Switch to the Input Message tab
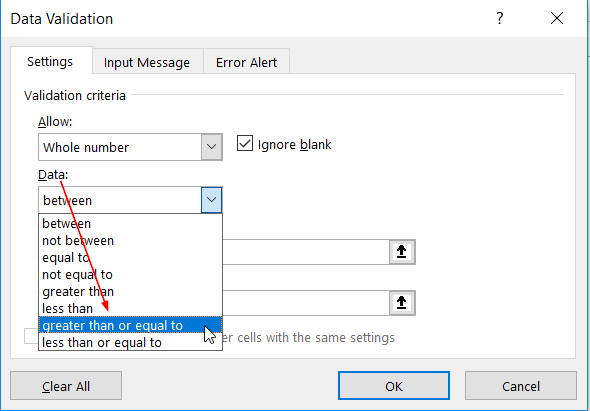Screen dimensions: 590x411 click(147, 62)
